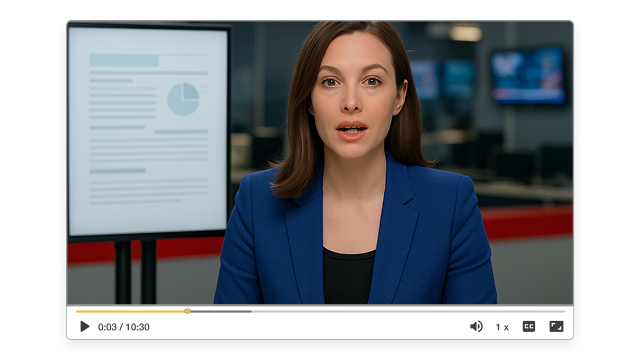Viewport: 640px width, 360px height.
Task: Enter fullscreen with the expand icon
Action: click(x=556, y=327)
